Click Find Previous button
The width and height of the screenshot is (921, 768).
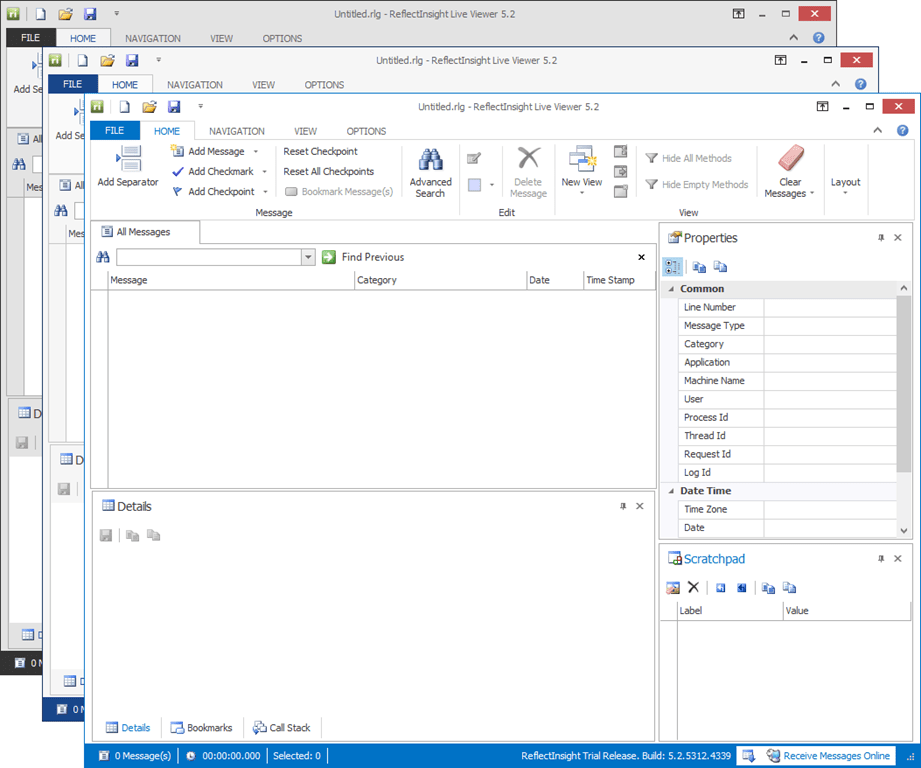(x=373, y=257)
